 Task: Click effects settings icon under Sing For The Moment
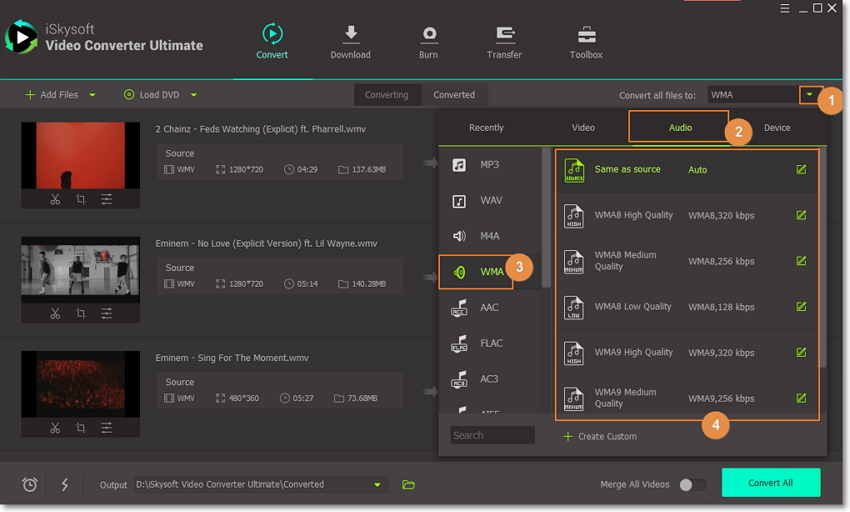(x=106, y=427)
